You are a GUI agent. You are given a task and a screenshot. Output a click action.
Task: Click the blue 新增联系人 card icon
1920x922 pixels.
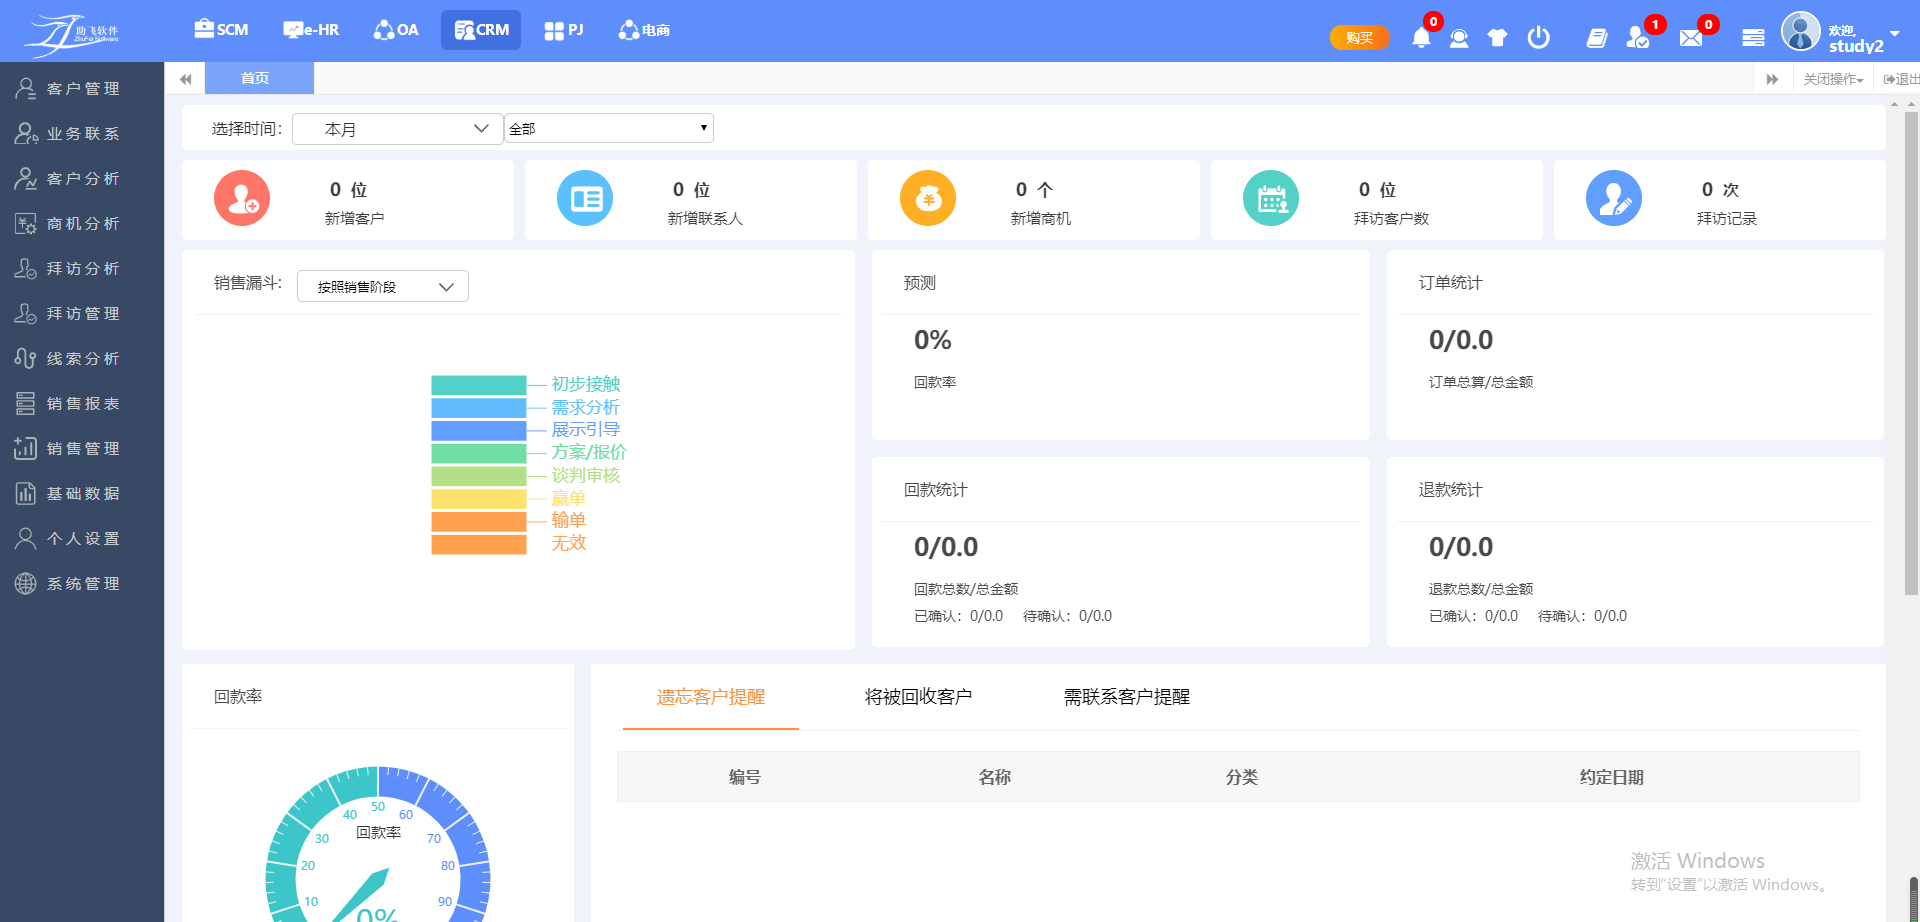click(585, 198)
